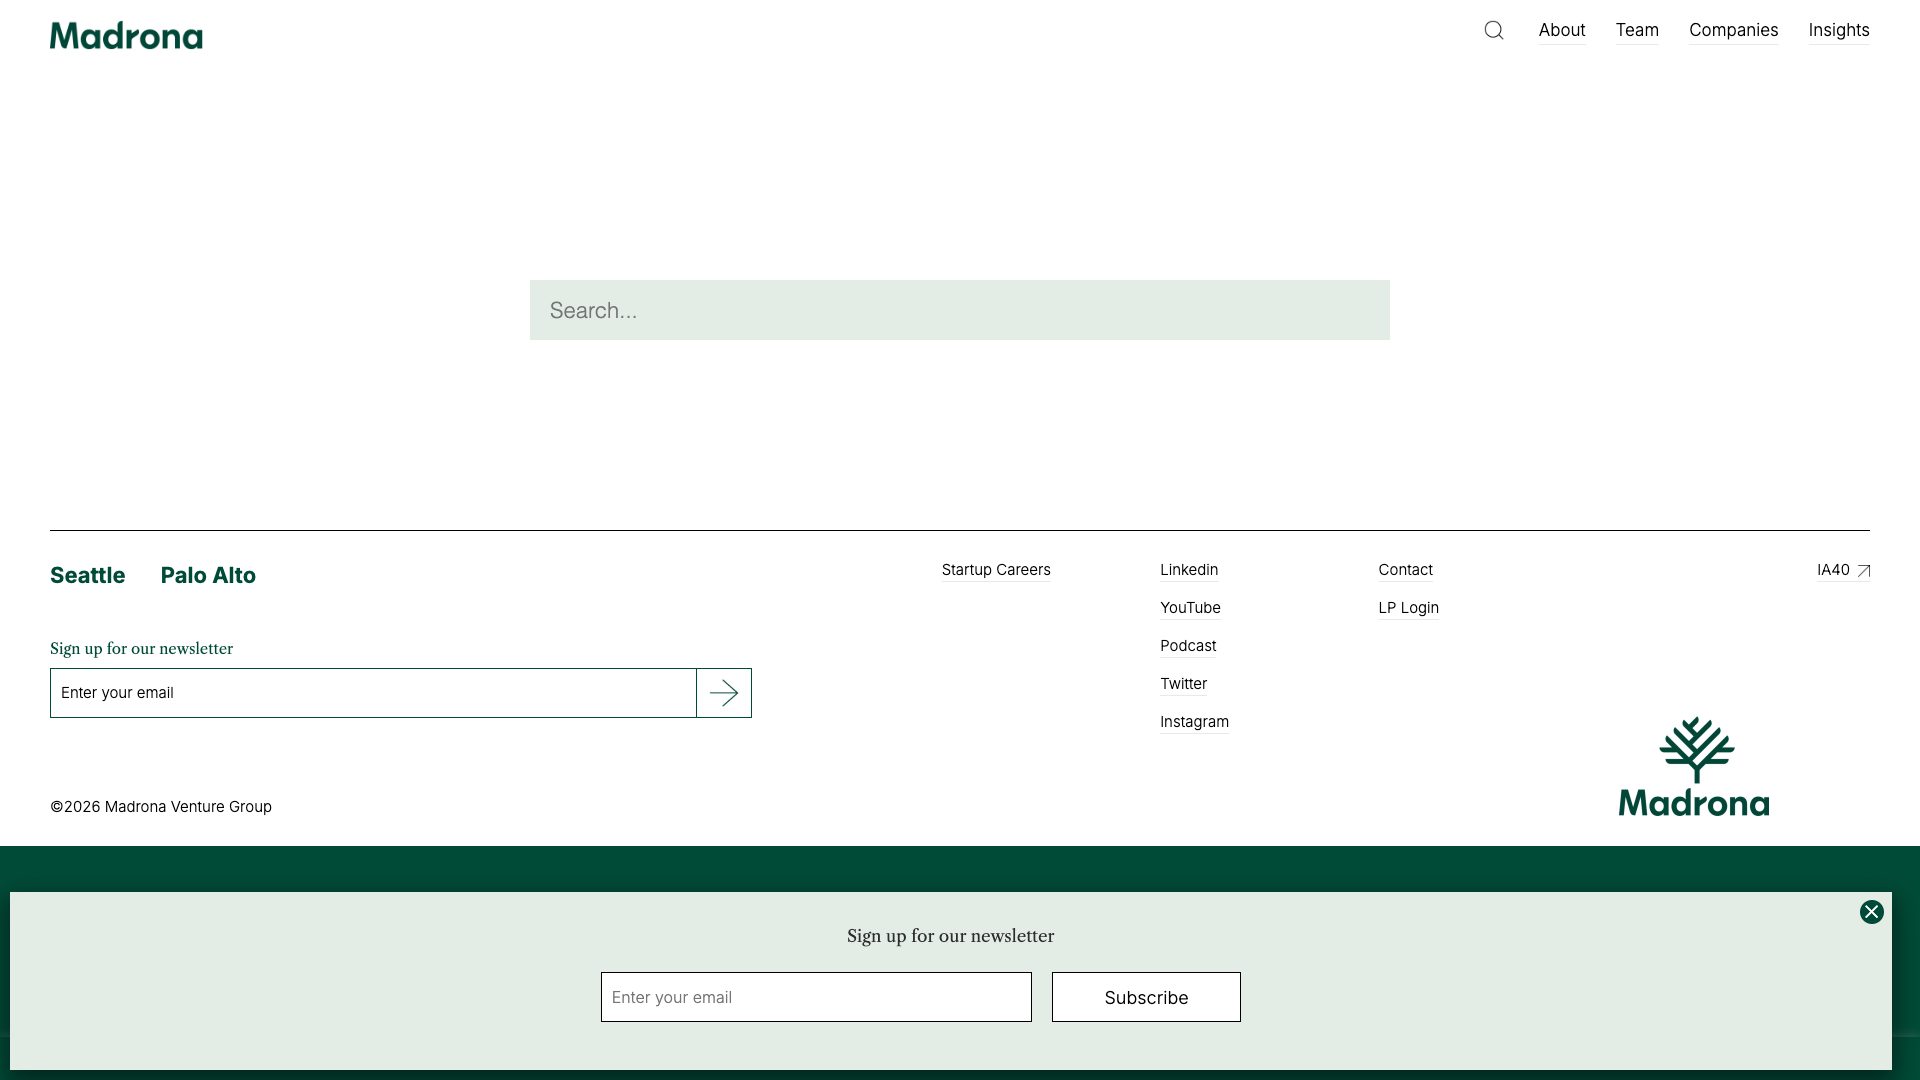Visit Madrona's Linkedin page
This screenshot has width=1920, height=1080.
1188,569
